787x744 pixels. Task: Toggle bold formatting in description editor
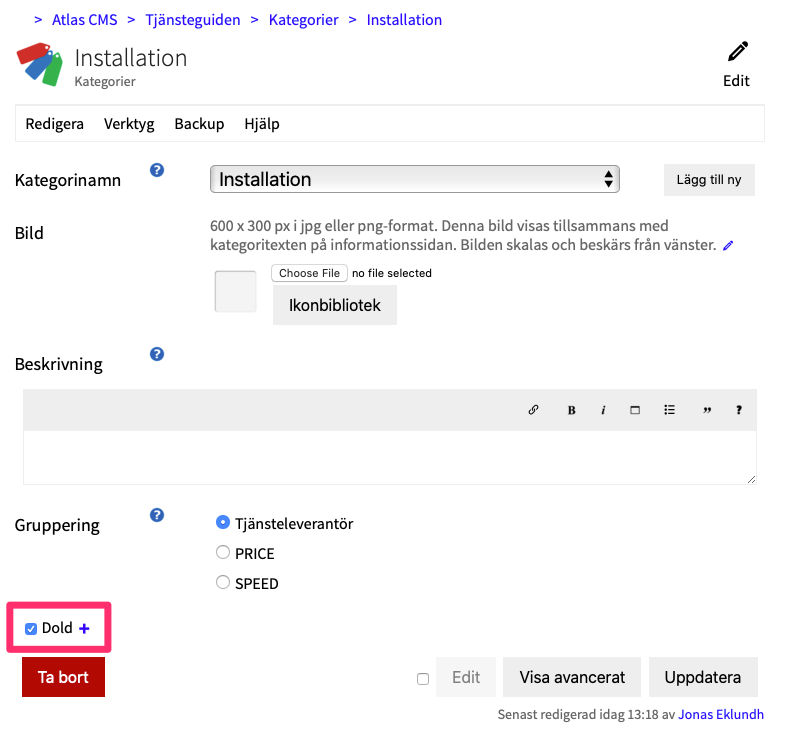tap(571, 410)
